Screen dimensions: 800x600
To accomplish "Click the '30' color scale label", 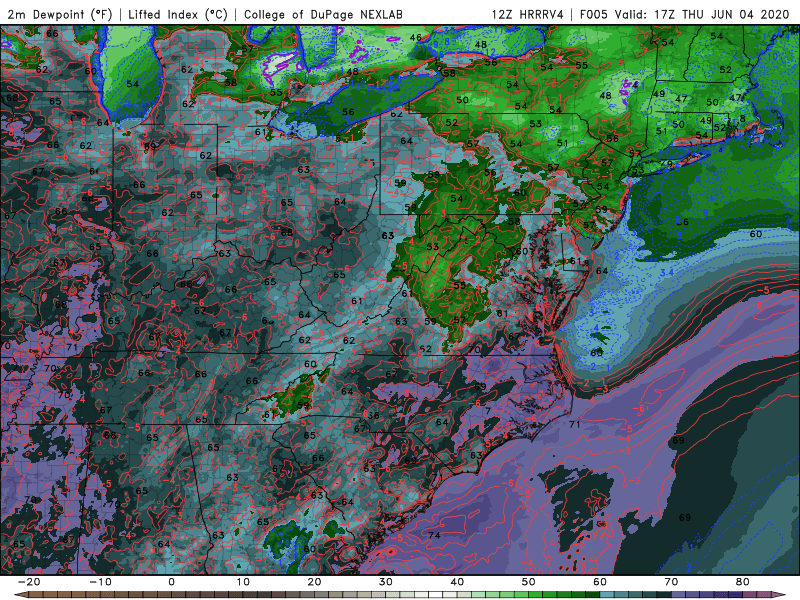I will (386, 582).
